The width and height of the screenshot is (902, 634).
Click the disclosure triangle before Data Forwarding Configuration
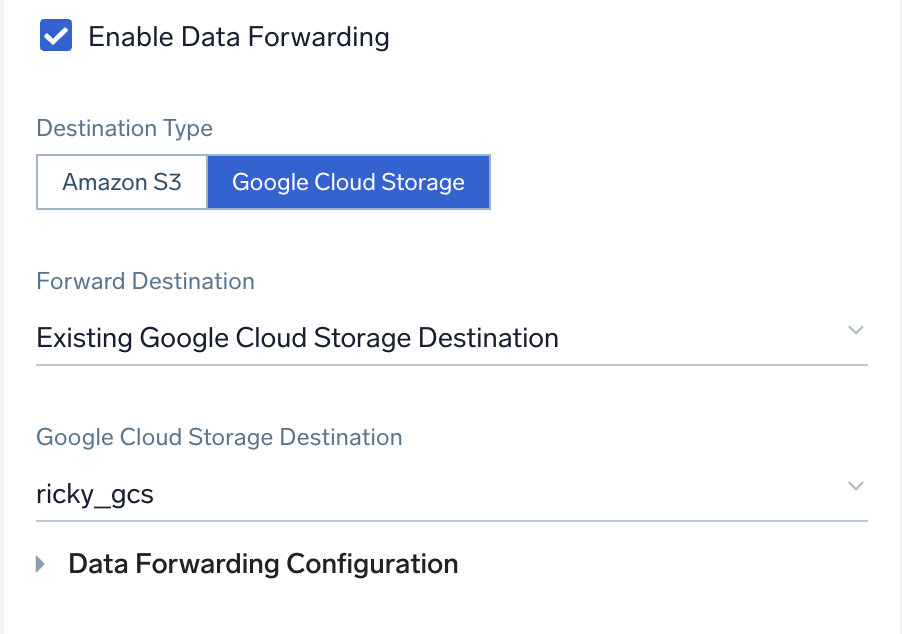[40, 563]
